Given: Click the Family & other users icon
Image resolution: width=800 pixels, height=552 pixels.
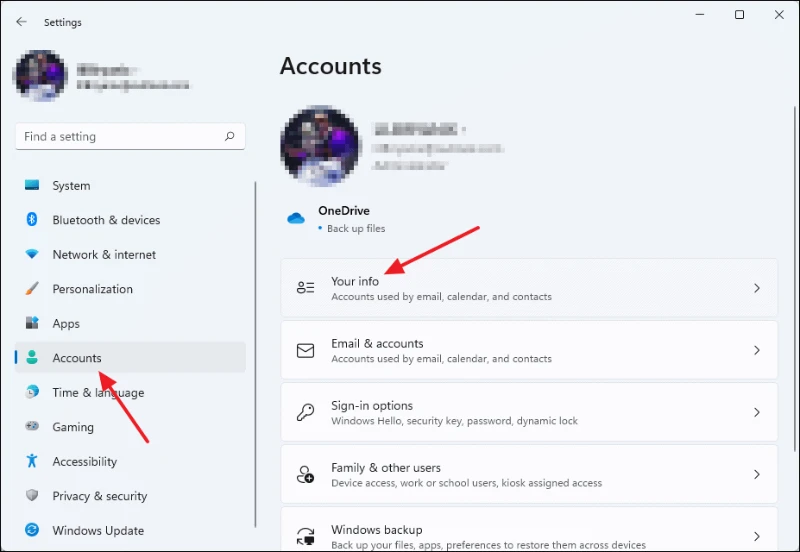Looking at the screenshot, I should (x=306, y=474).
